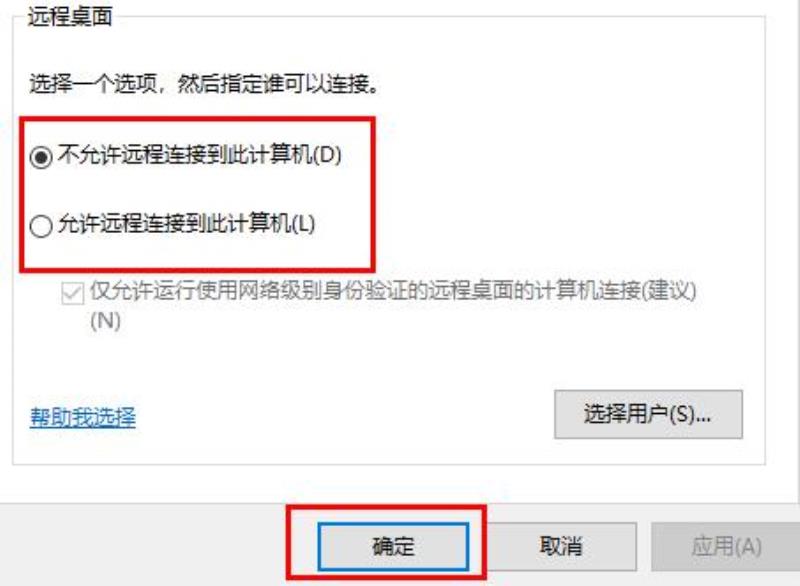This screenshot has width=800, height=586.
Task: Click the 允许远程连接到此计算机(L) label text
Action: [186, 223]
